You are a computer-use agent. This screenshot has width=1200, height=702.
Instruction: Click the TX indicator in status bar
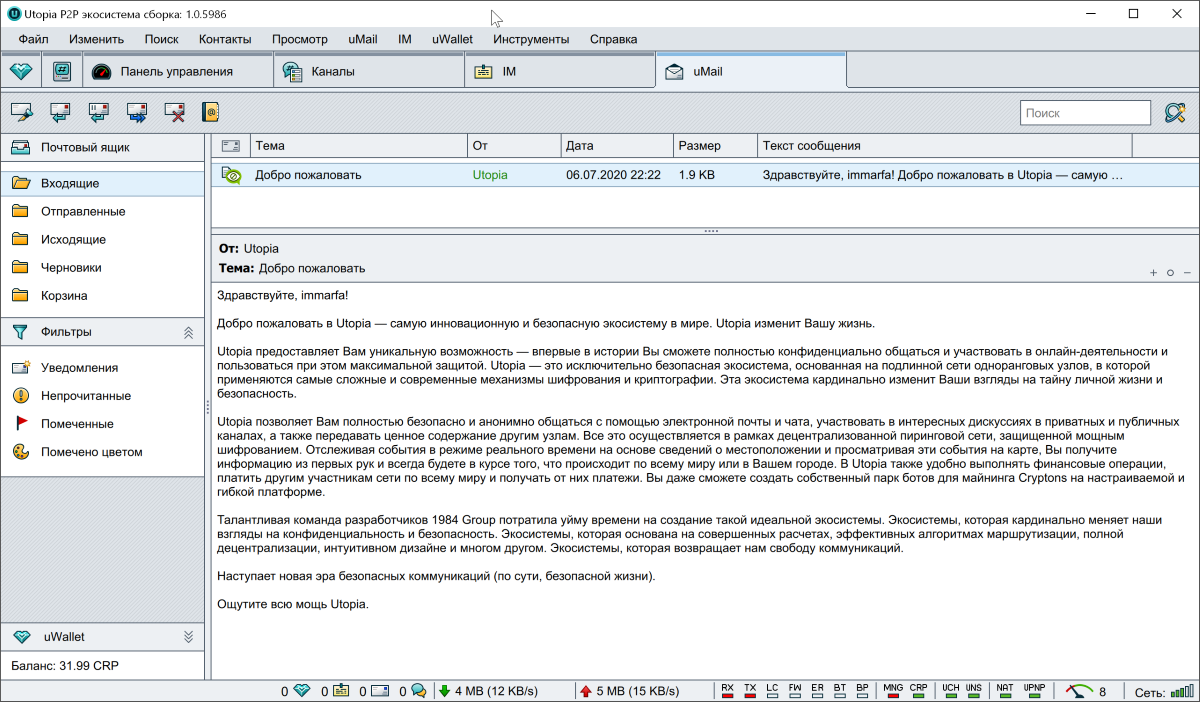[750, 691]
